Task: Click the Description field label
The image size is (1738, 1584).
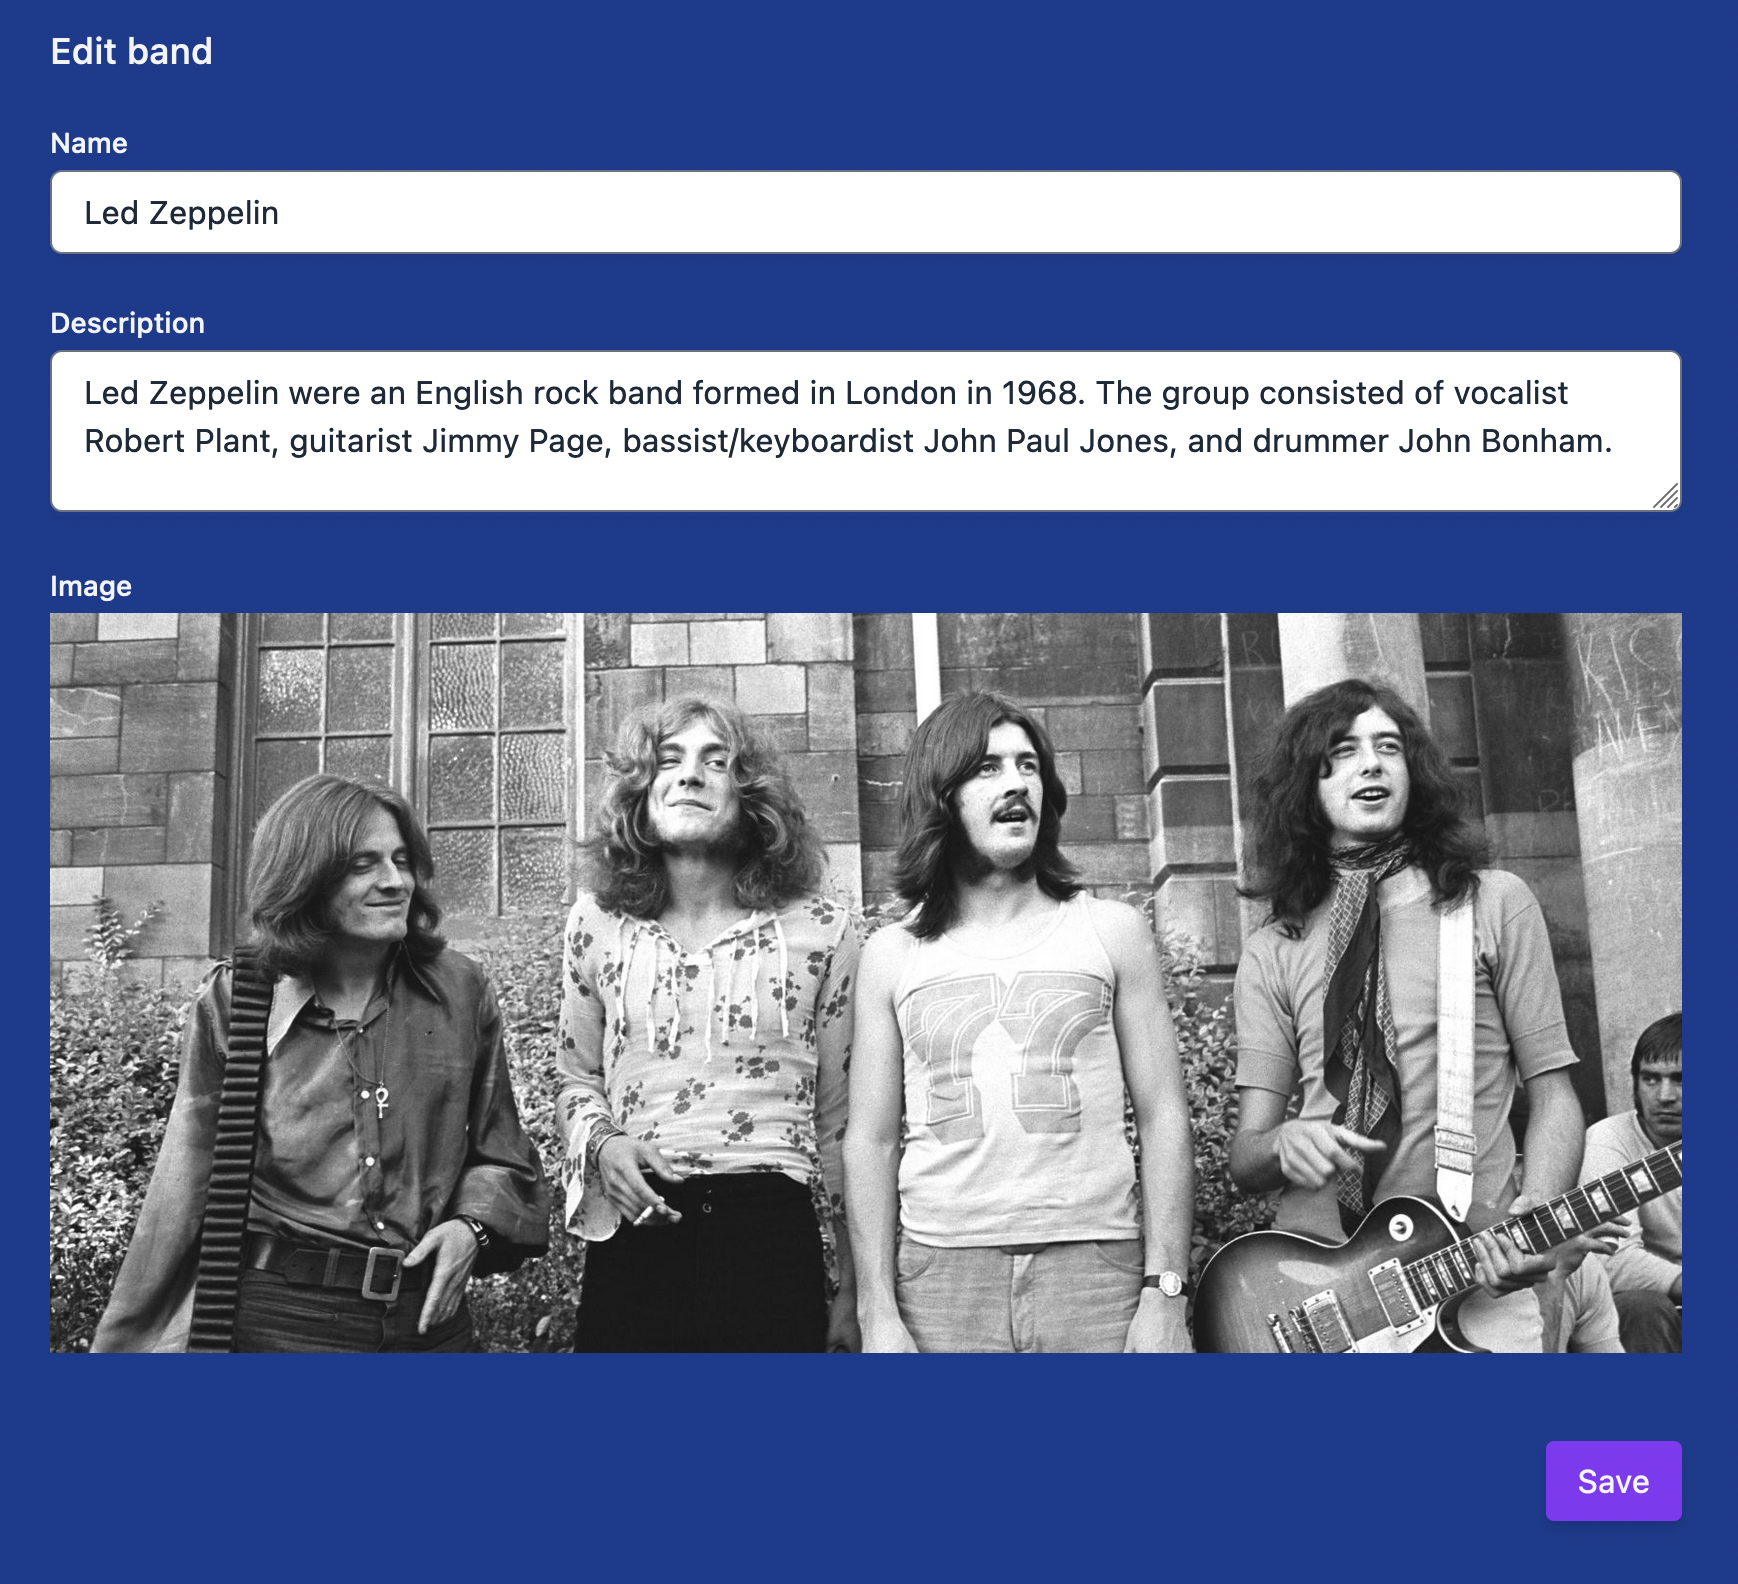Action: [127, 323]
